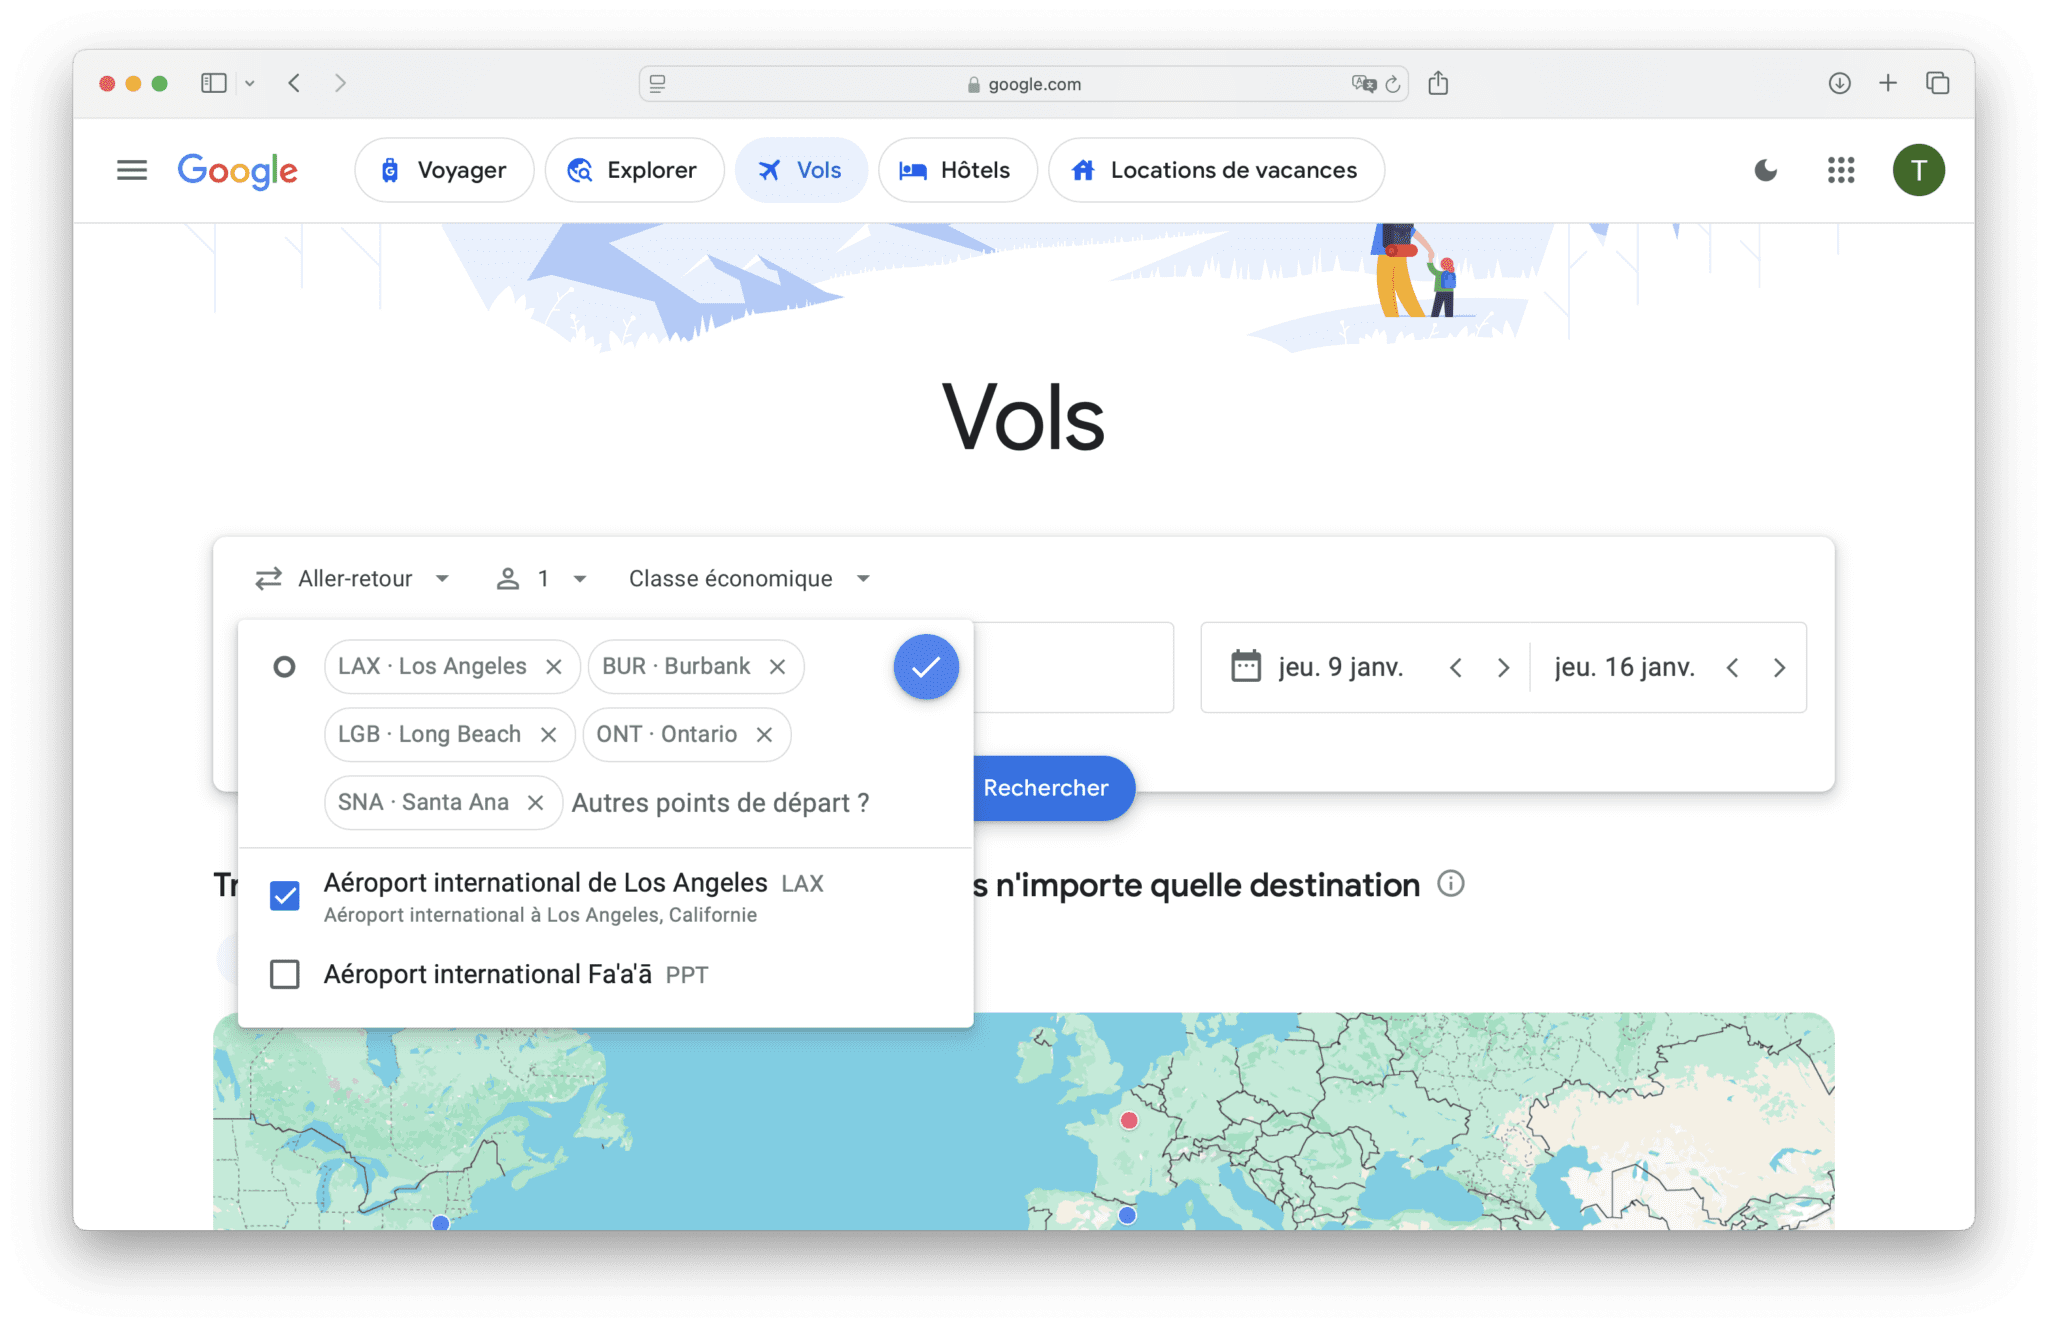Open Locations de vacances tab
The image size is (2048, 1327).
(1216, 170)
